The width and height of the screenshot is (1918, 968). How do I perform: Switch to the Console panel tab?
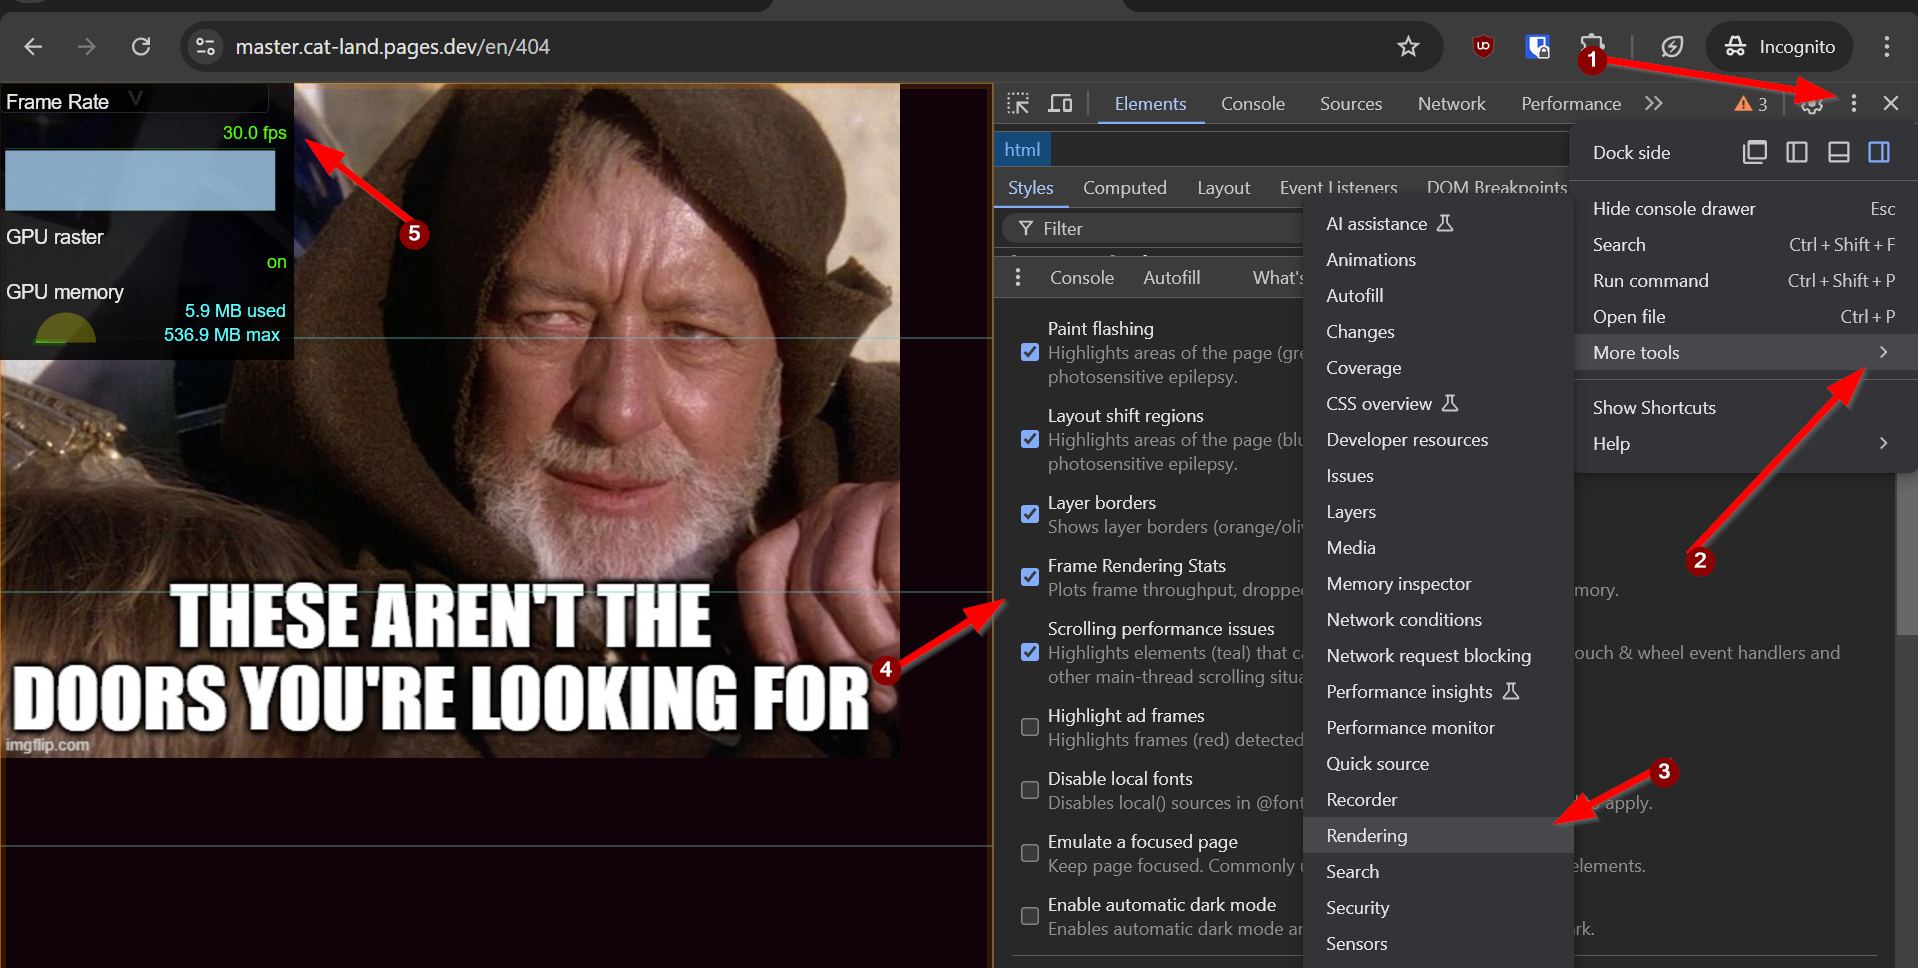(1252, 103)
